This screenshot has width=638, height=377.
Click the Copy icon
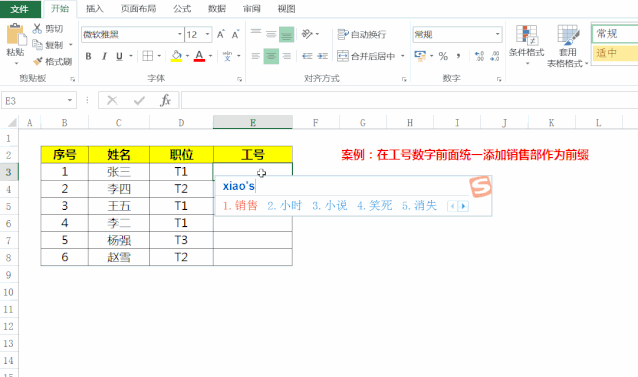(37, 44)
